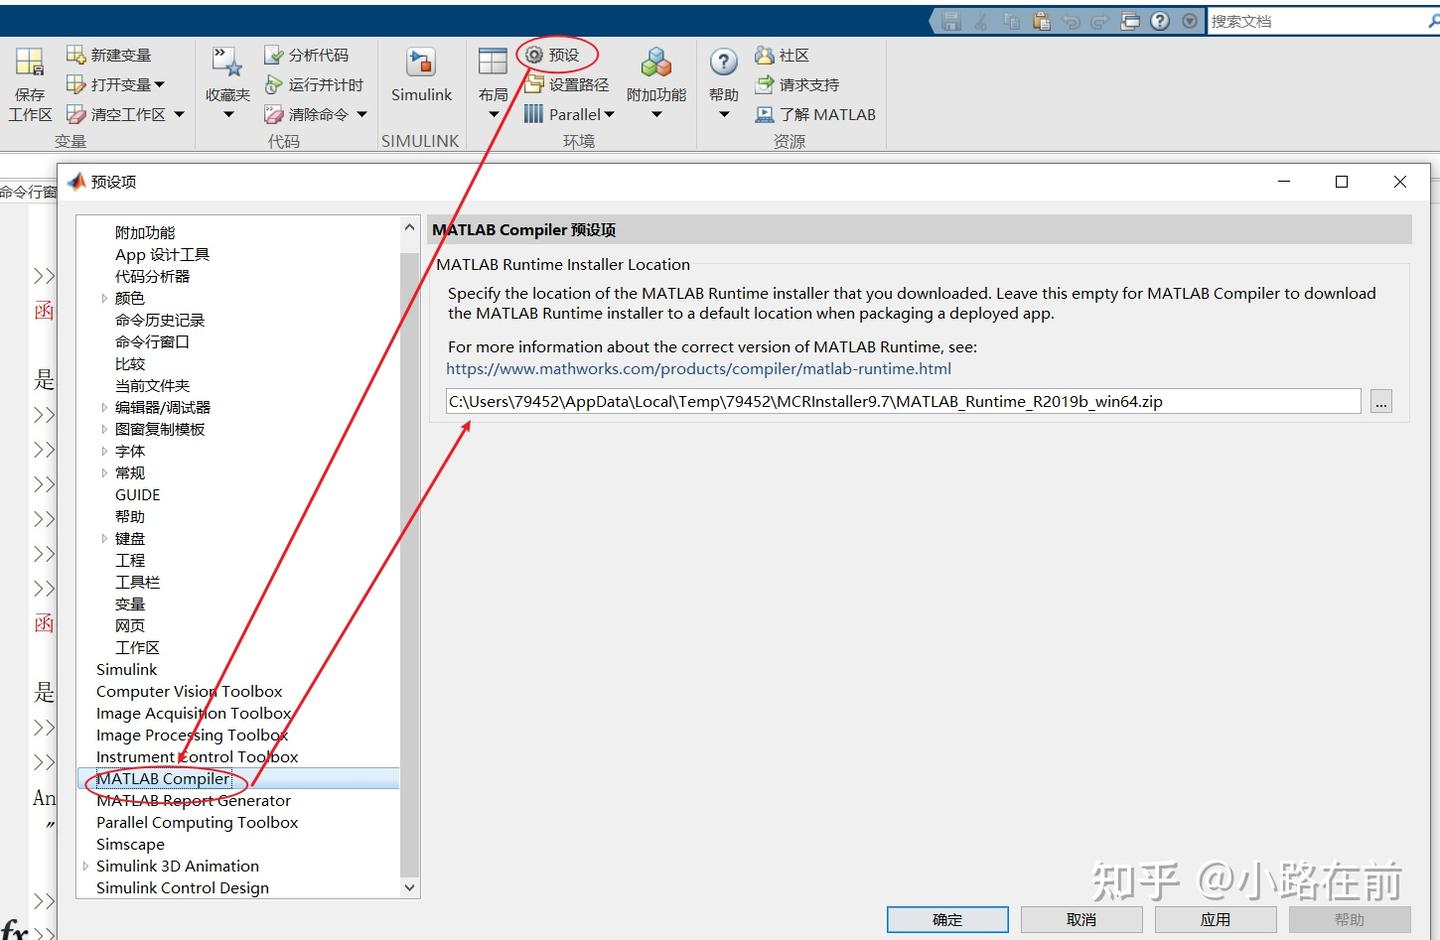Open the 清空工作区 dropdown arrow

pos(179,115)
